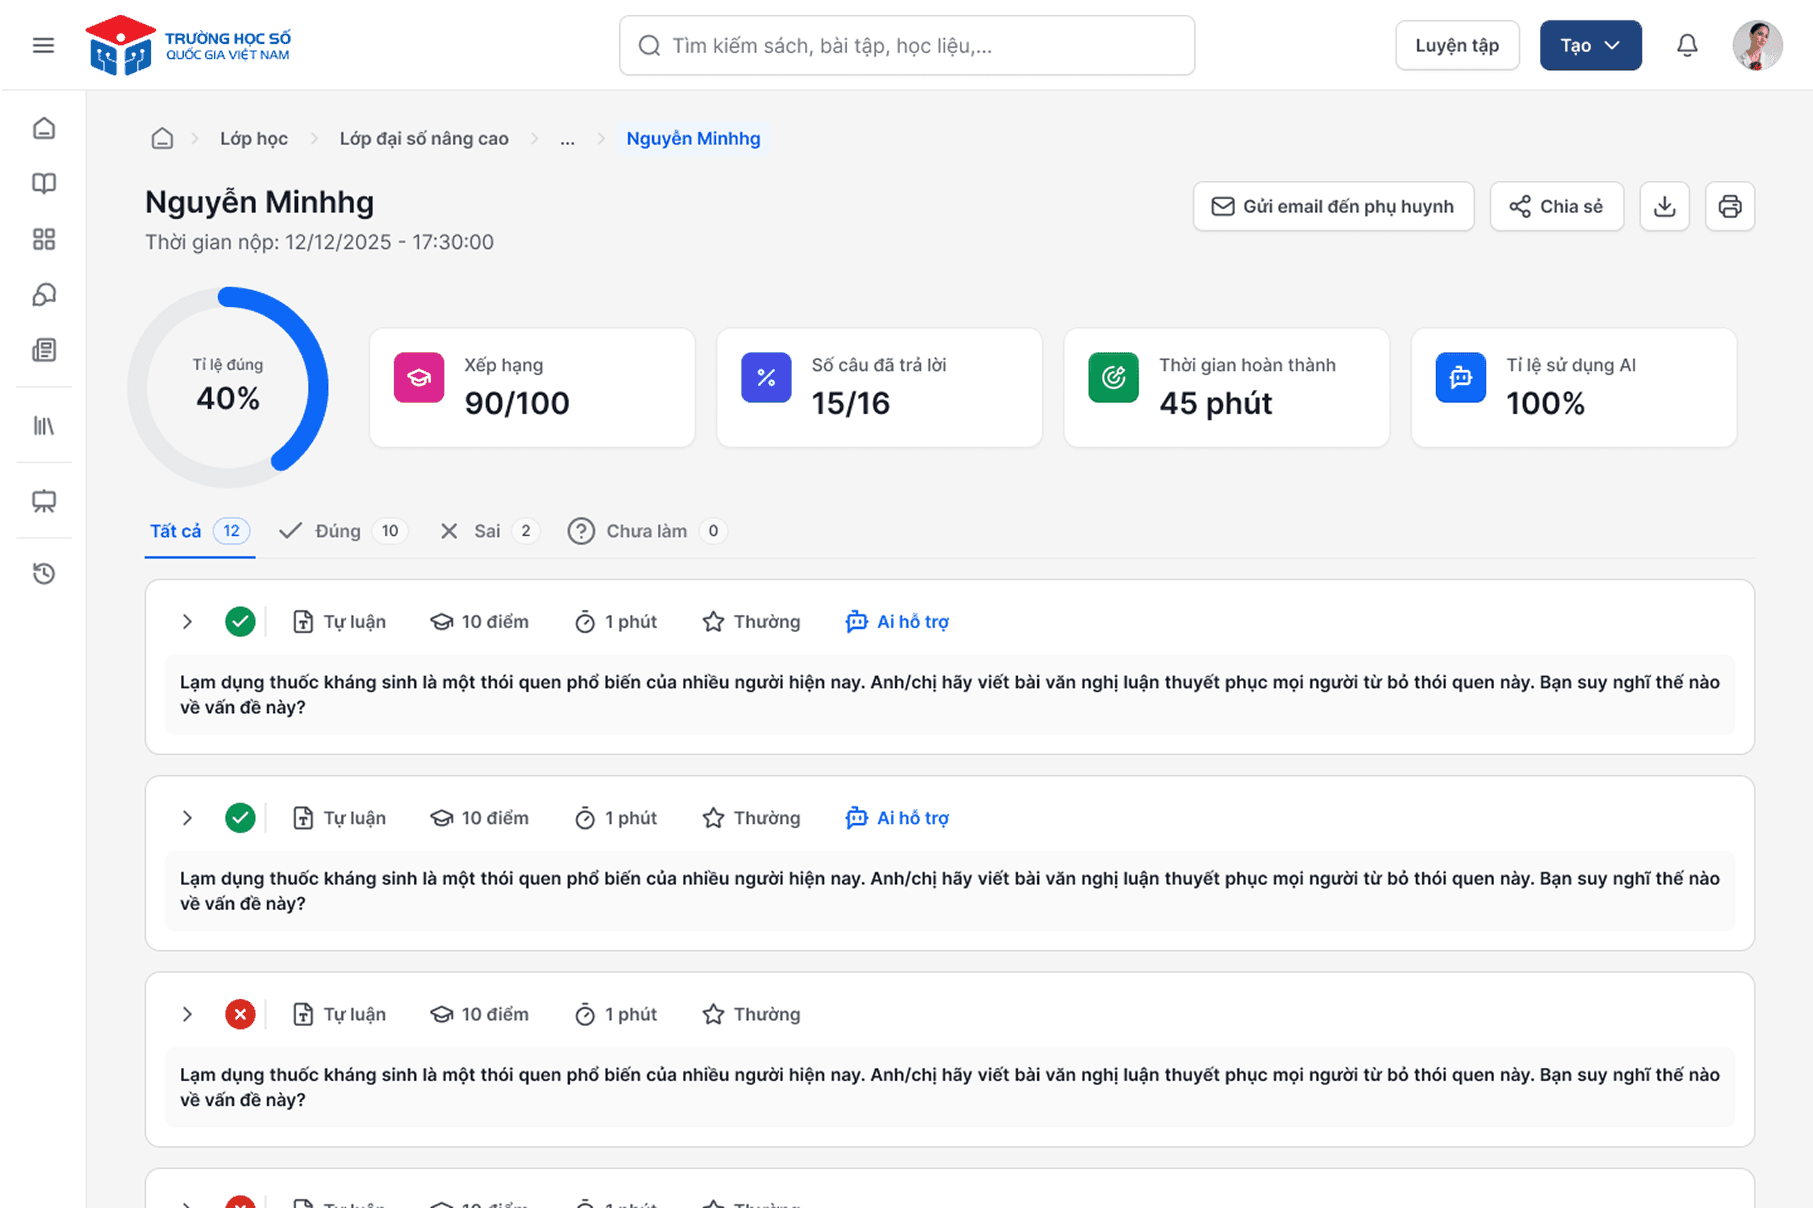Viewport: 1813px width, 1208px height.
Task: Open the book icon in sidebar
Action: point(44,183)
